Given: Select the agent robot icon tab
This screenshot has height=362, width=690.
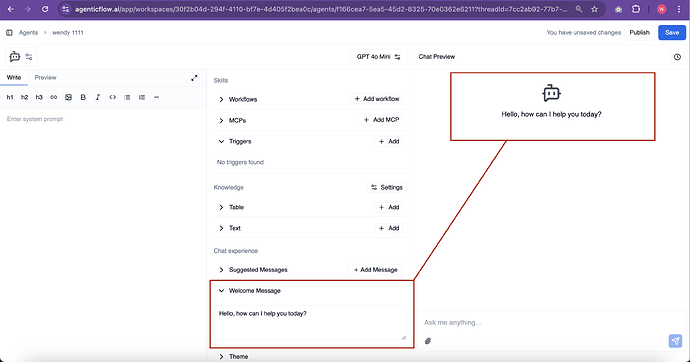Looking at the screenshot, I should pos(15,57).
